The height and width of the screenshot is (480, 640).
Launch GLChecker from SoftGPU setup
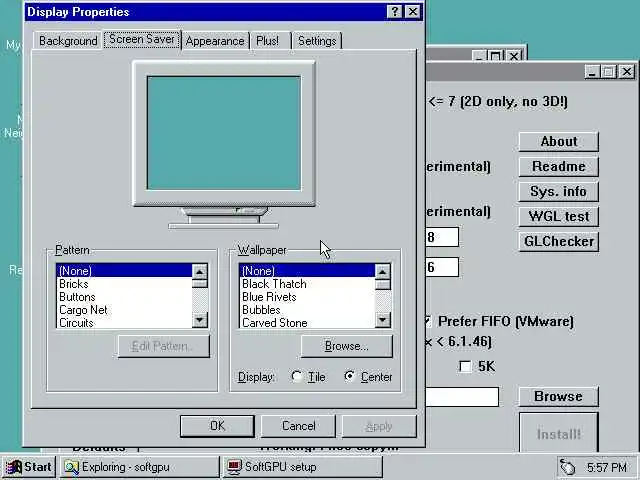click(x=558, y=241)
